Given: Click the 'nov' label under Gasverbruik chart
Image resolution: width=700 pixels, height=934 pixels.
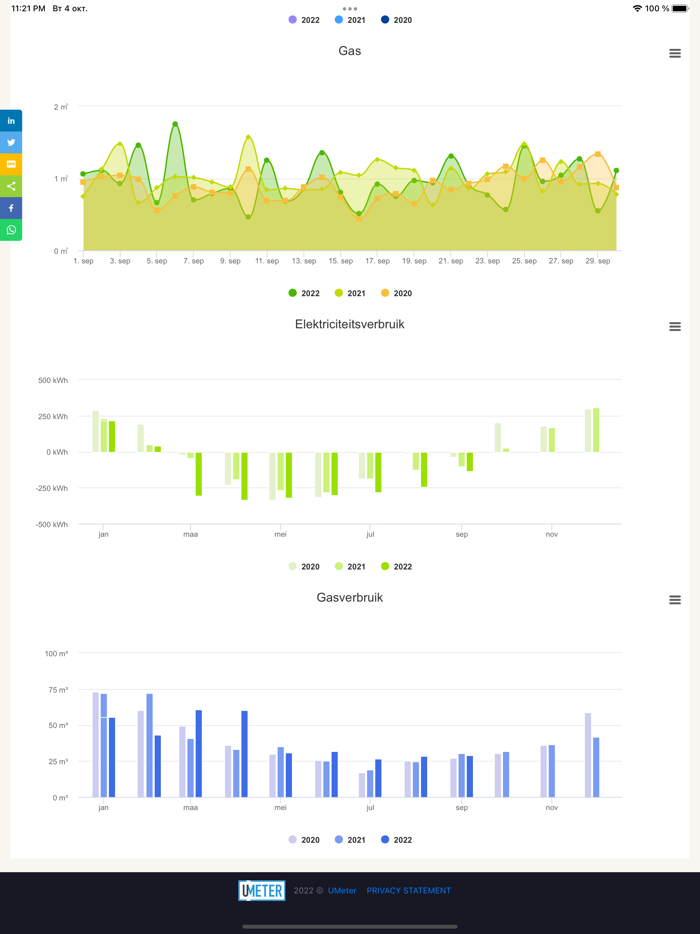Looking at the screenshot, I should pyautogui.click(x=552, y=808).
